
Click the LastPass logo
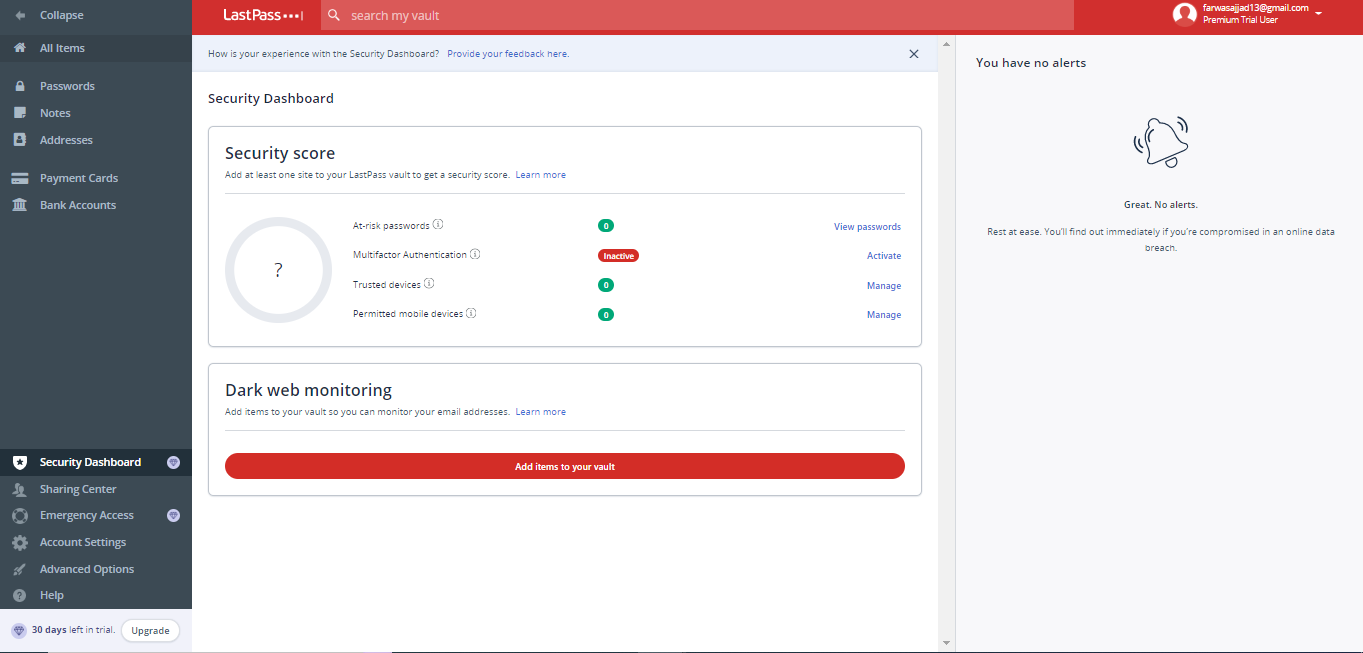(263, 16)
